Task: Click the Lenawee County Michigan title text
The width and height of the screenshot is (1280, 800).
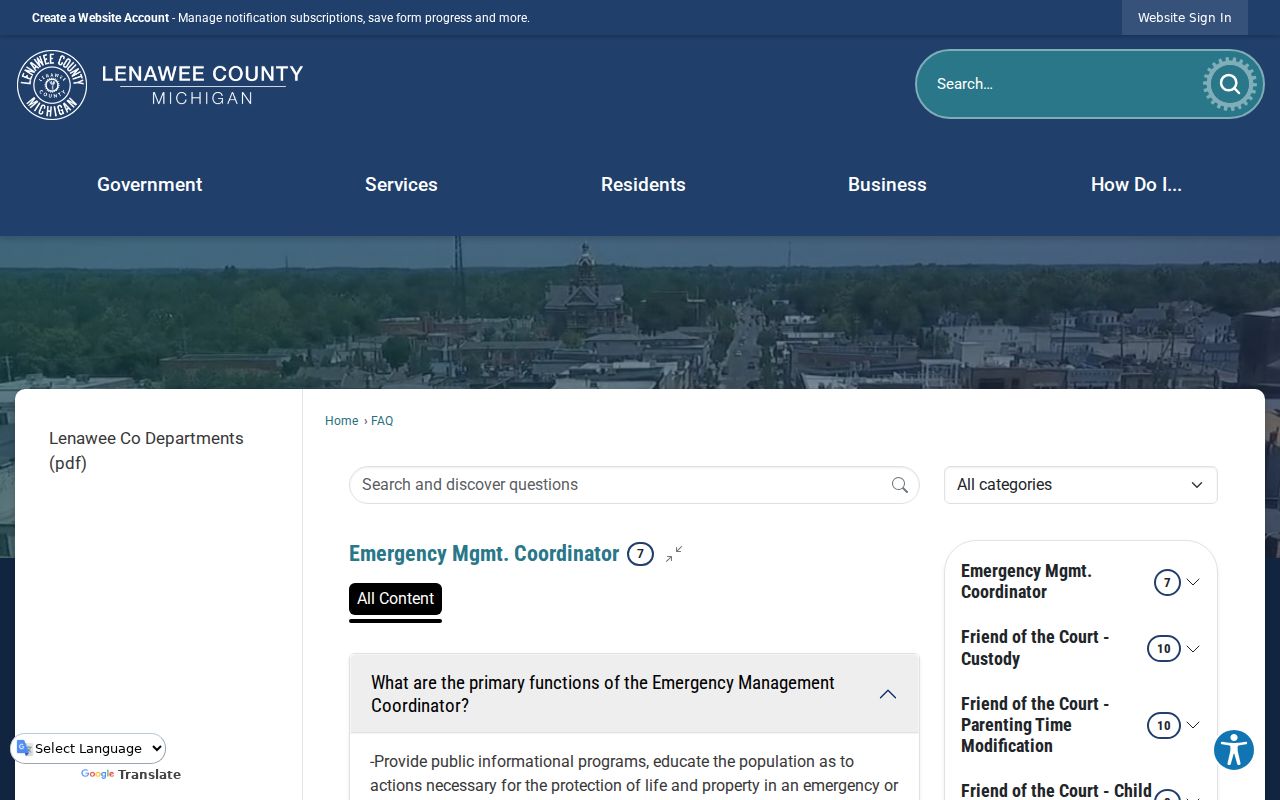Action: [202, 85]
